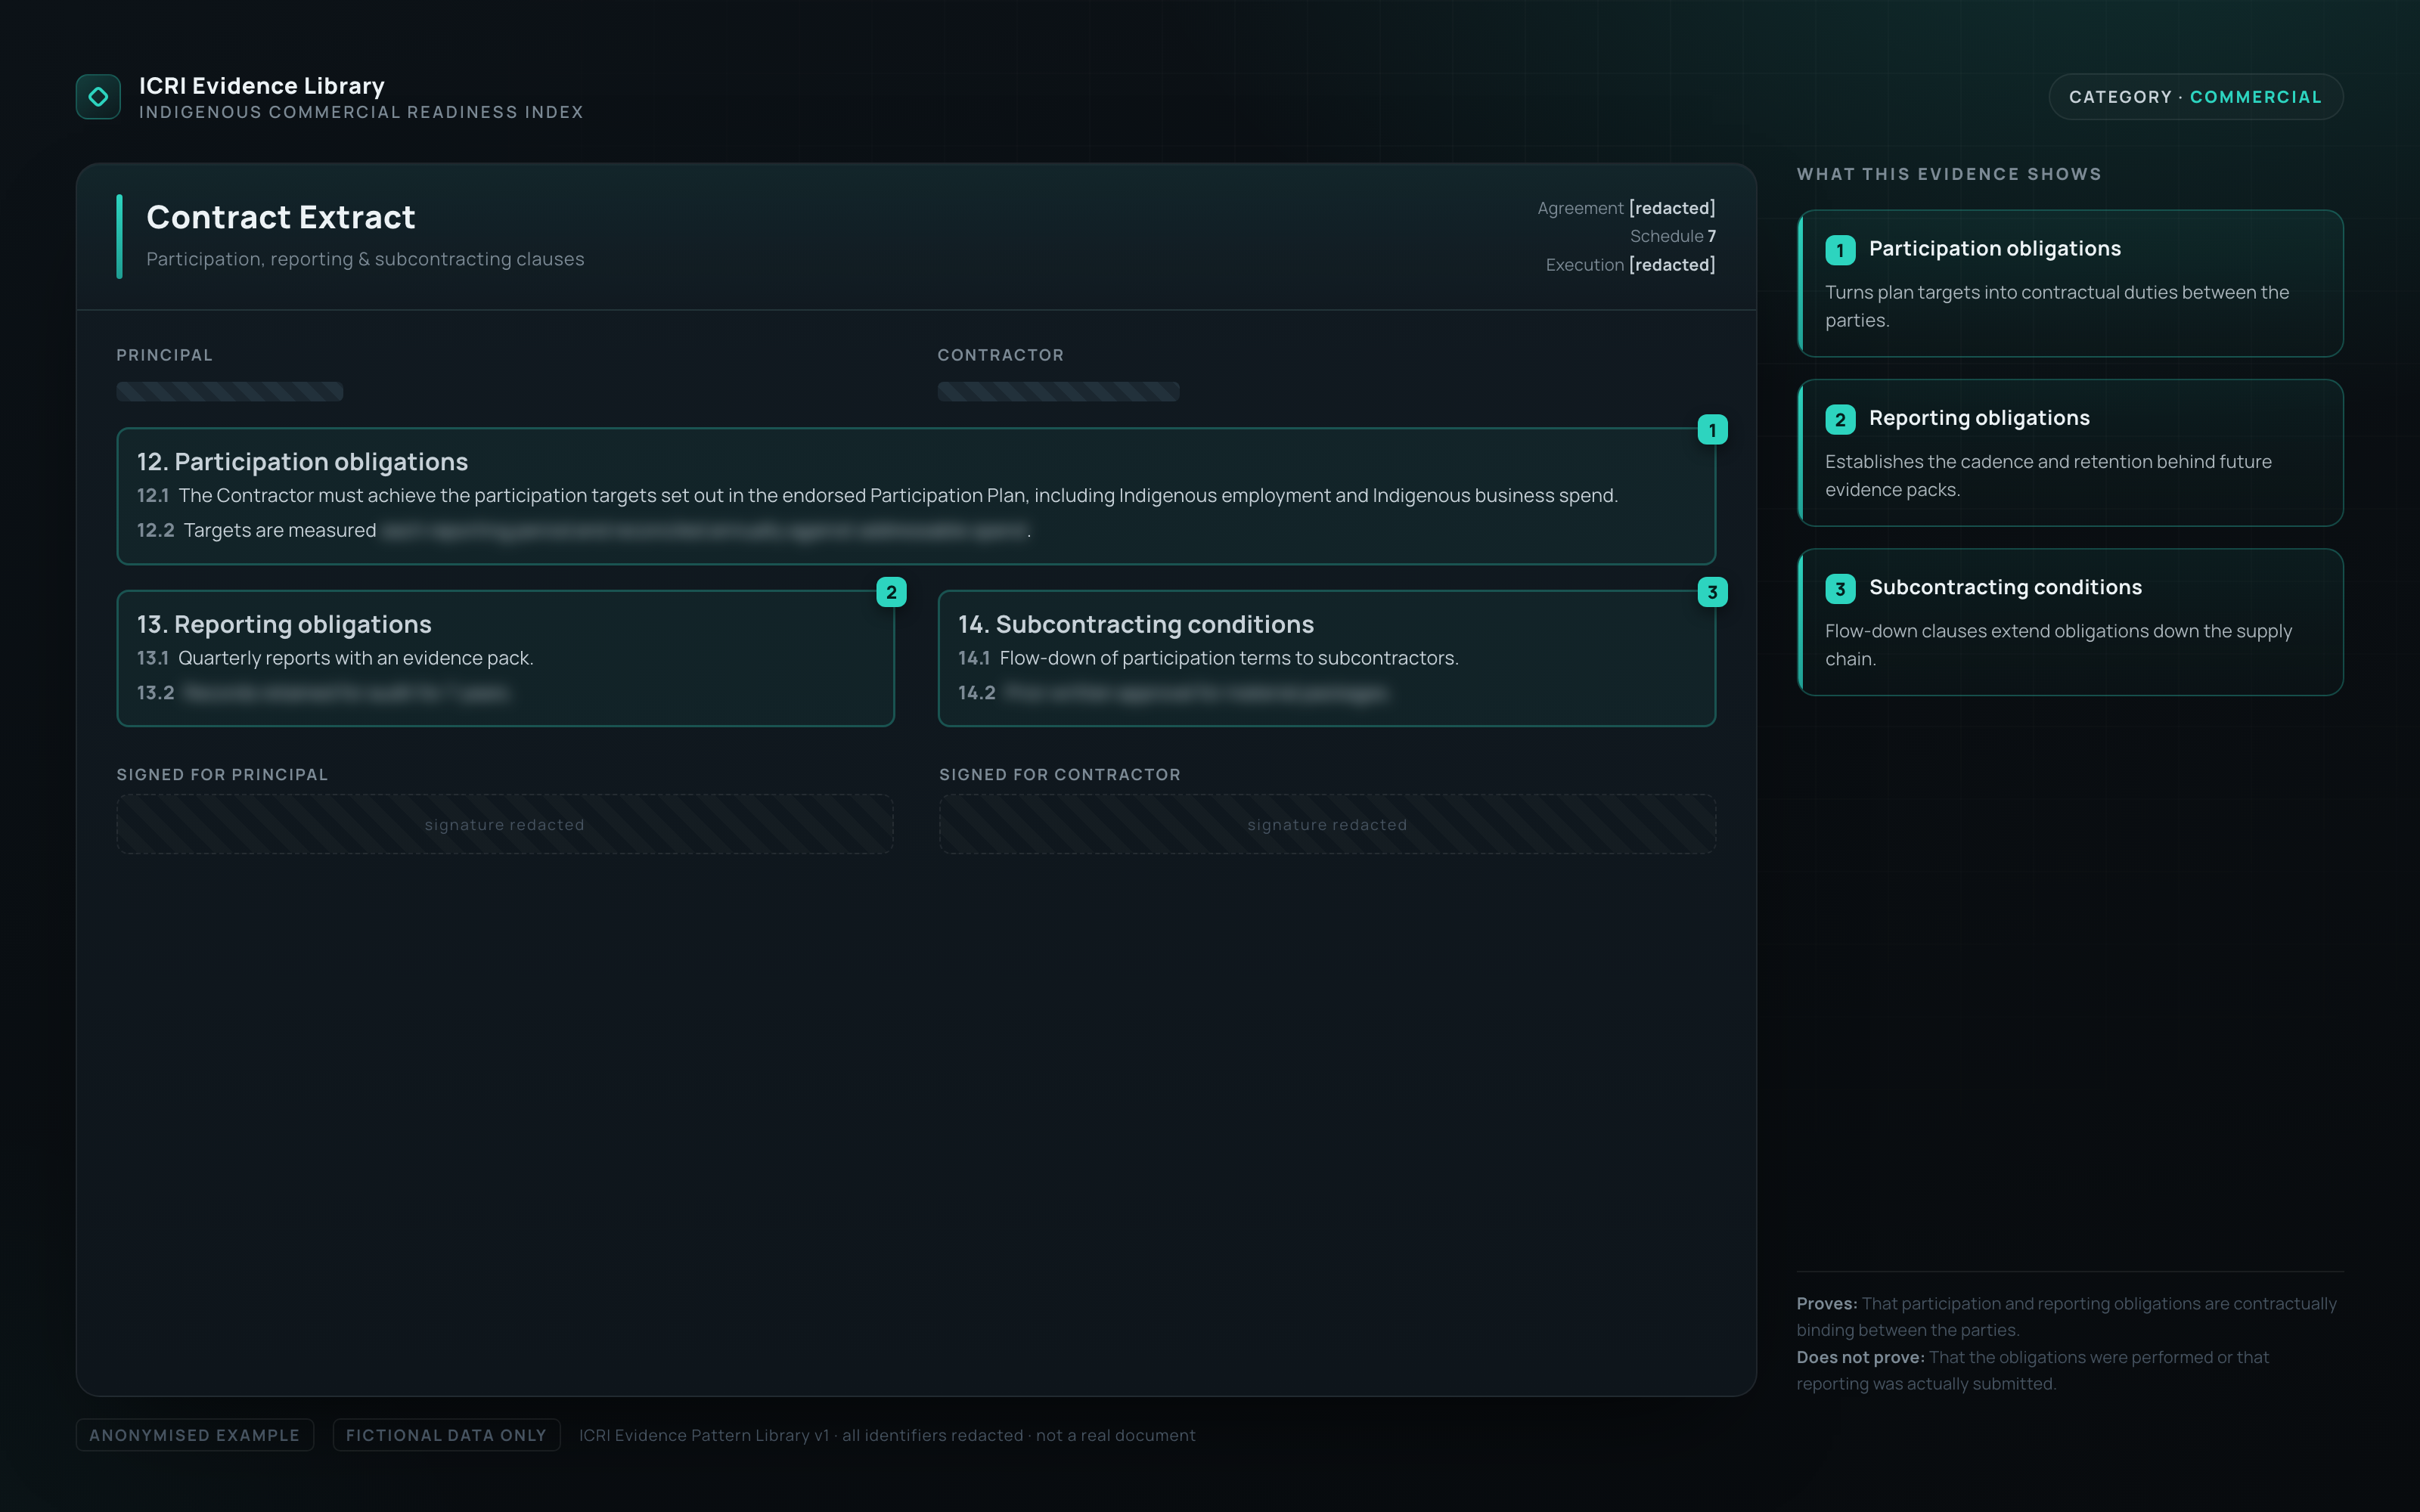Click the Participation, reporting & subcontracting clauses subtitle
The width and height of the screenshot is (2420, 1512).
click(x=365, y=259)
